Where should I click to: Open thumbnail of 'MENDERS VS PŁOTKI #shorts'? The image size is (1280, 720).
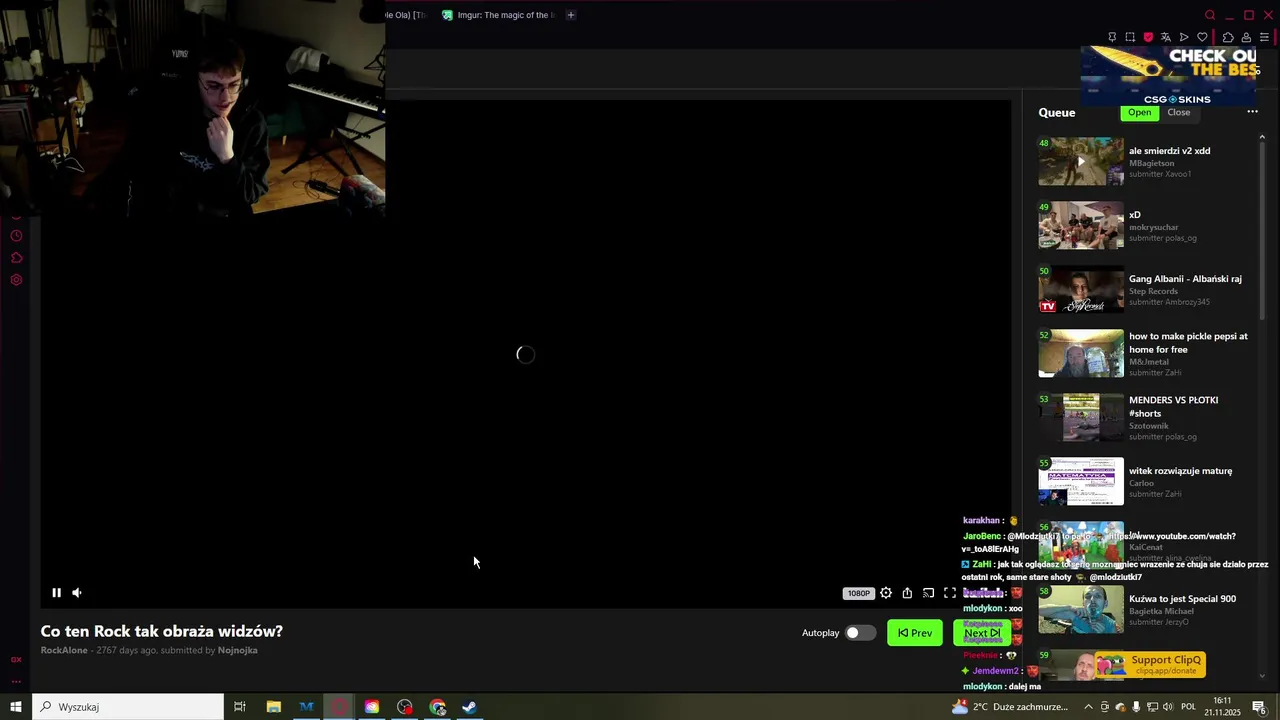click(1081, 418)
